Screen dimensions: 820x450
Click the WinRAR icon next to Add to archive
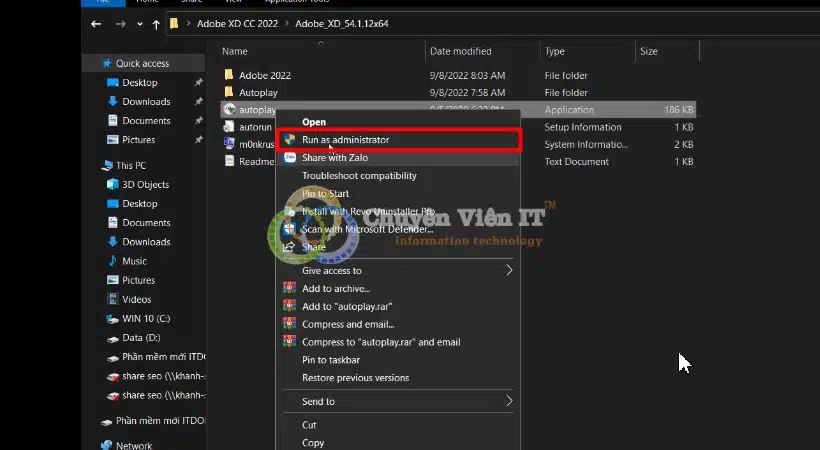(290, 289)
